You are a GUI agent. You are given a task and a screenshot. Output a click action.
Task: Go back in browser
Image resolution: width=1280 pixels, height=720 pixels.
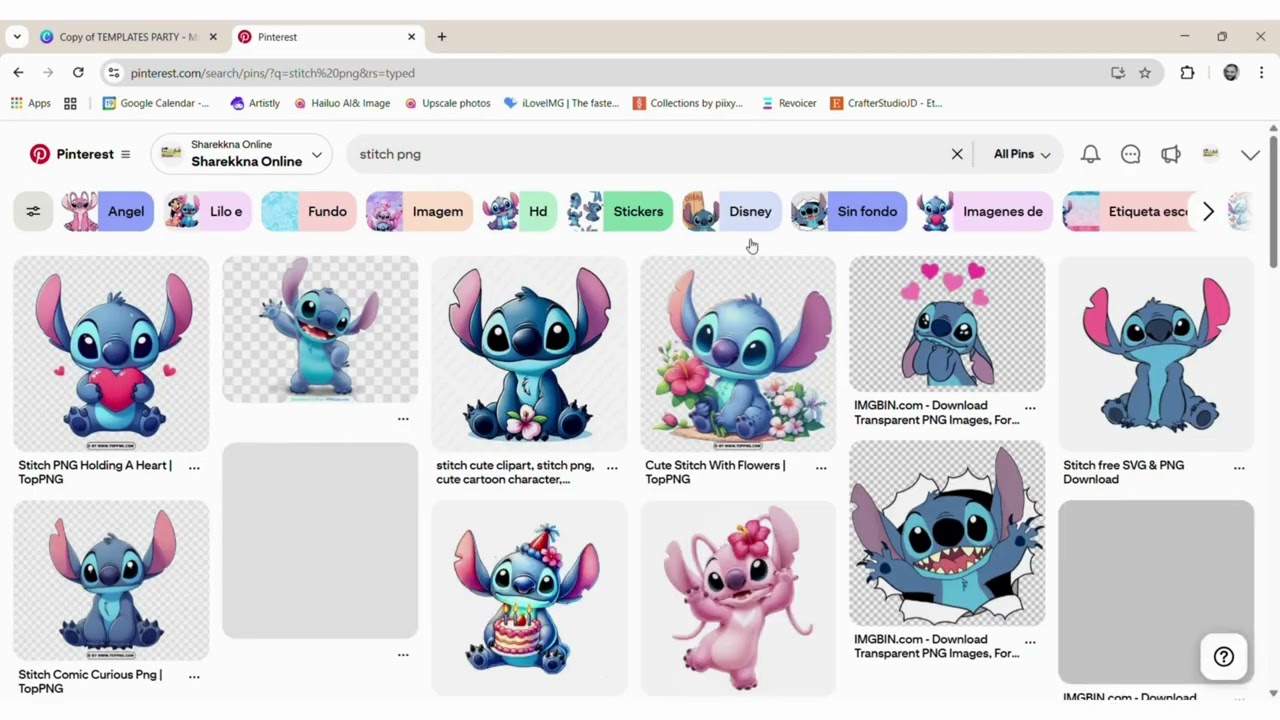(x=18, y=72)
